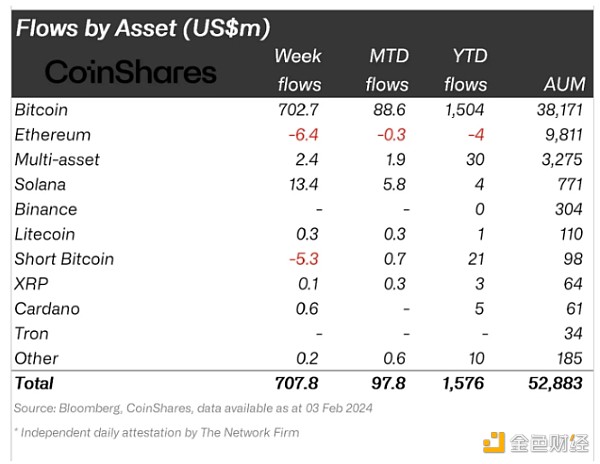This screenshot has width=600, height=464.
Task: Click Ethereum's red -6.4 week flow value
Action: [x=304, y=135]
